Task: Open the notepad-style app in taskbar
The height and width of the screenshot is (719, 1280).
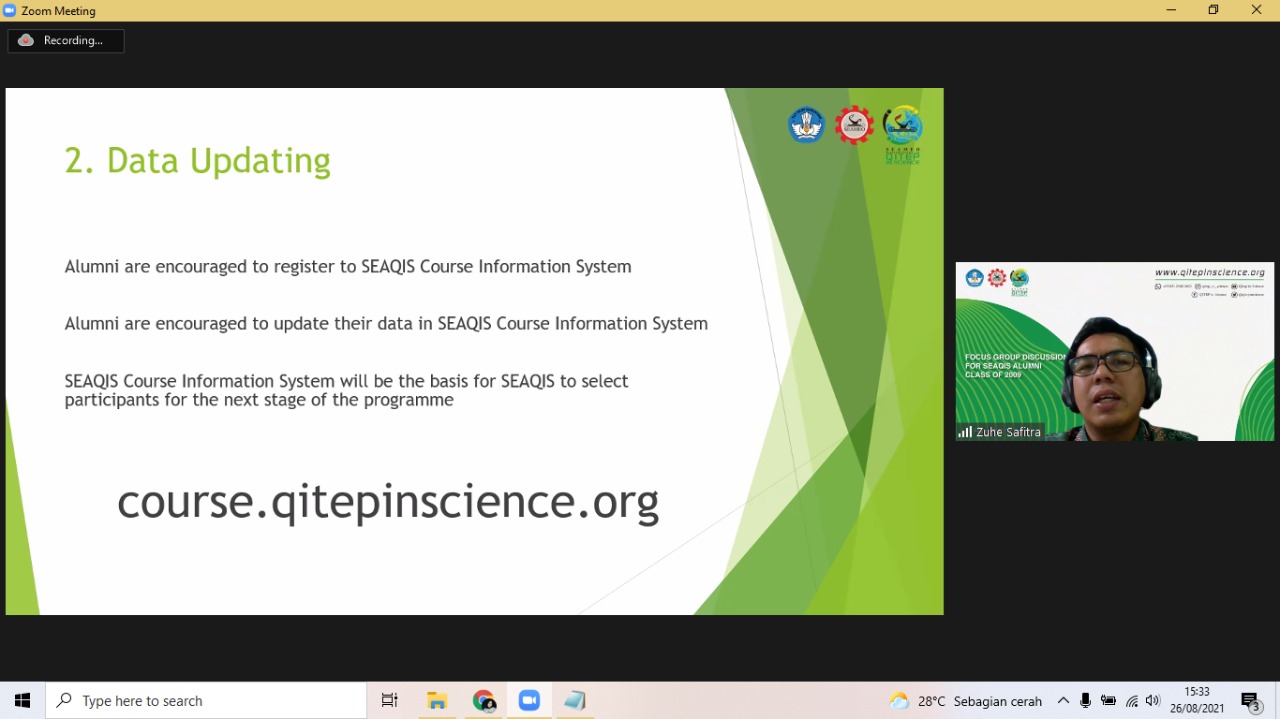Action: pyautogui.click(x=575, y=701)
